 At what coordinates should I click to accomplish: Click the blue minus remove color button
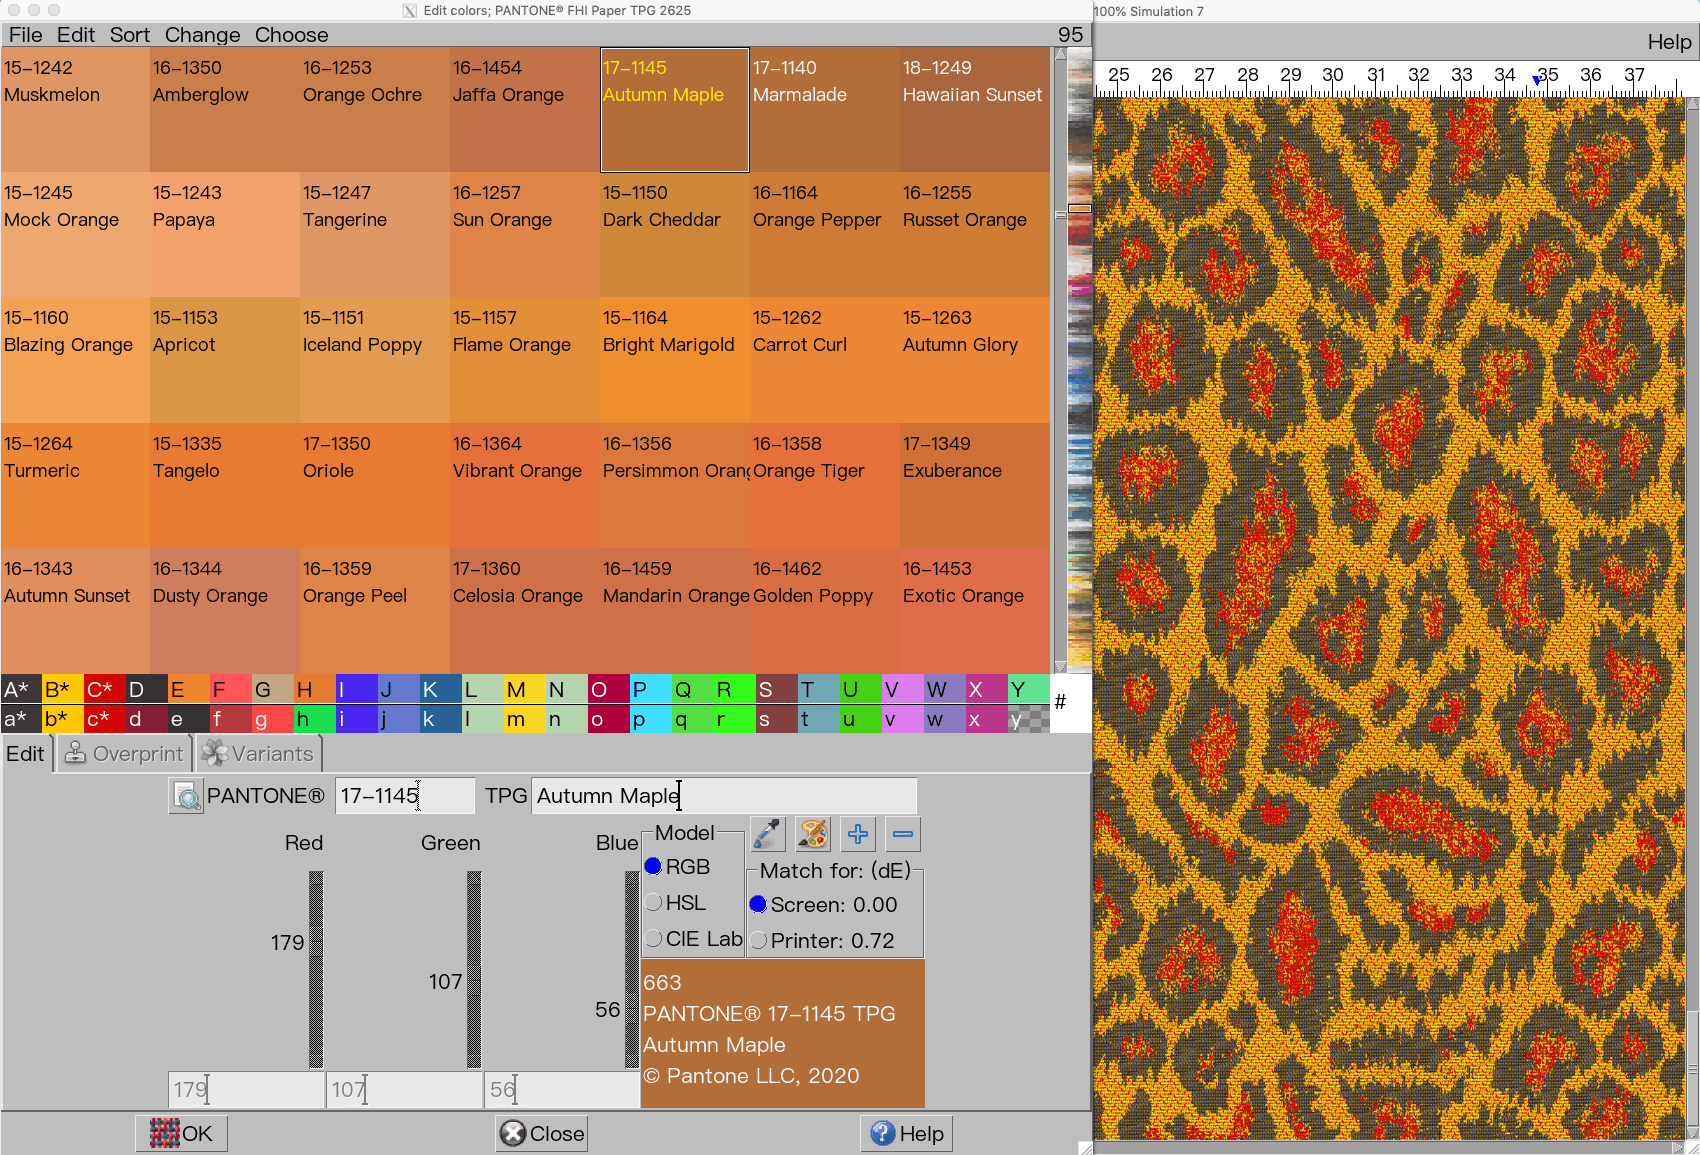pyautogui.click(x=903, y=834)
